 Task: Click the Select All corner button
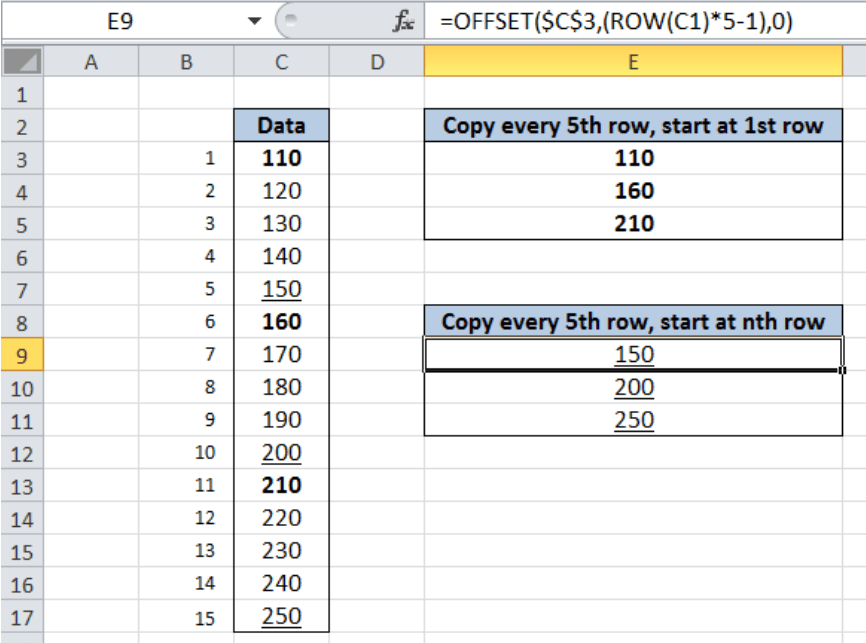pyautogui.click(x=22, y=61)
